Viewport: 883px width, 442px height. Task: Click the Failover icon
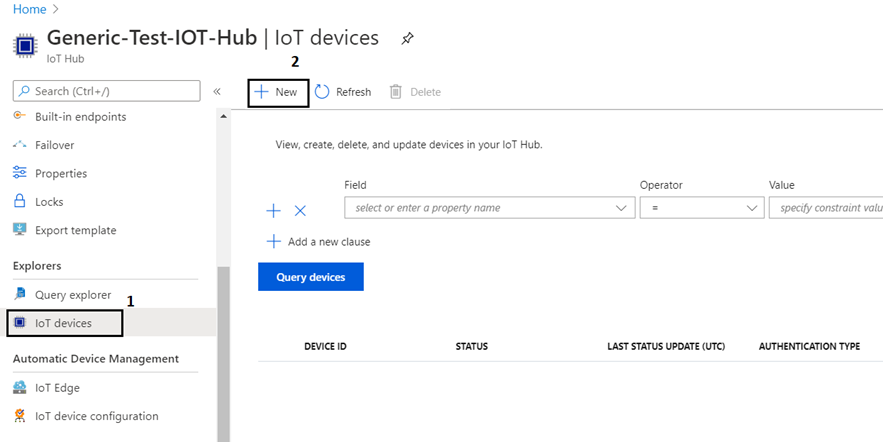tap(20, 145)
